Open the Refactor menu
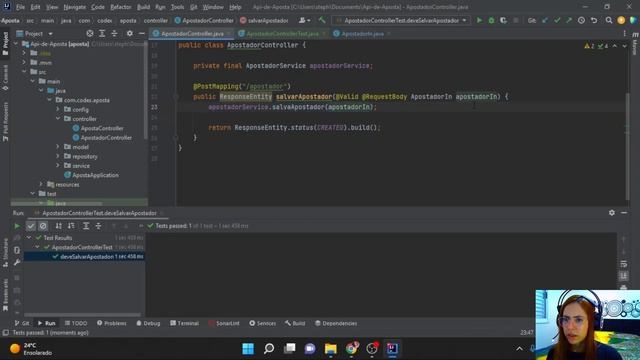The height and width of the screenshot is (360, 640). [121, 7]
